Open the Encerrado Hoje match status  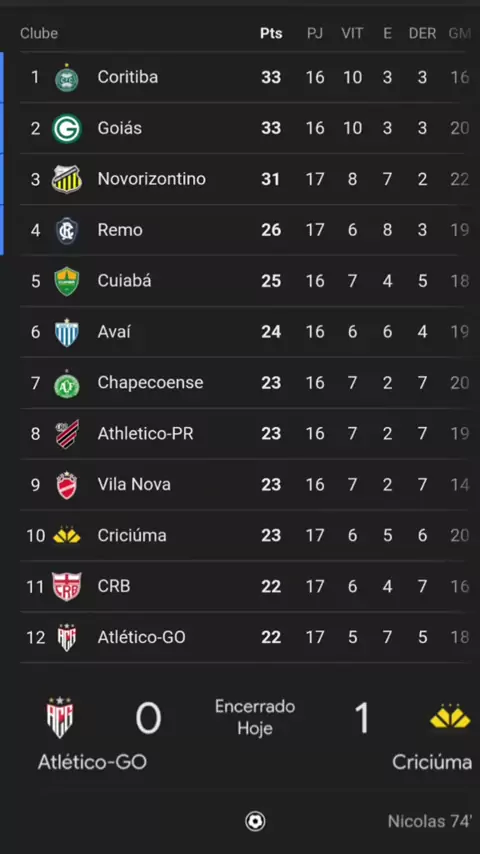pyautogui.click(x=255, y=717)
